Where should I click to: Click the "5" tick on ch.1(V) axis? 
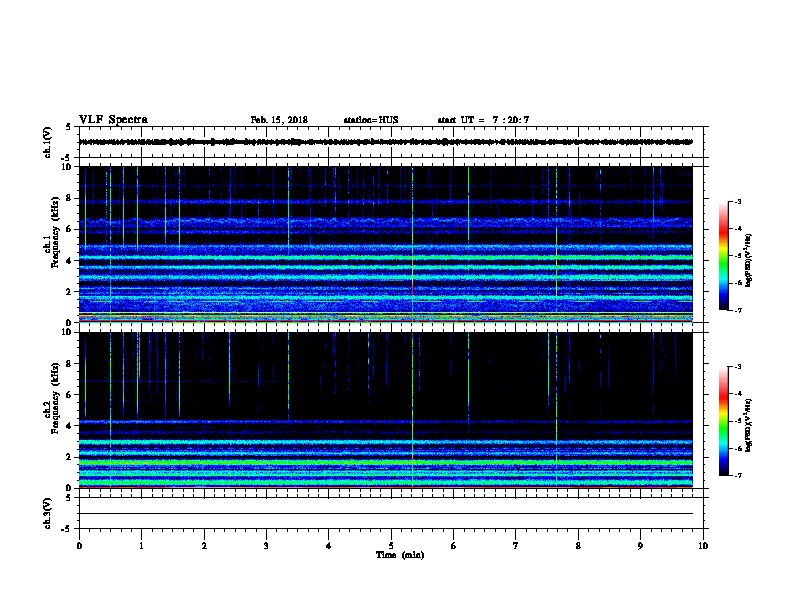pos(68,127)
